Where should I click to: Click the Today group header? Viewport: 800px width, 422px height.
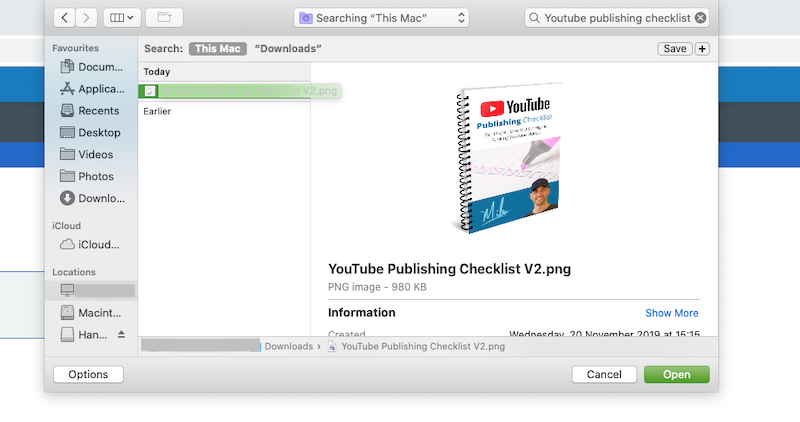pos(157,72)
